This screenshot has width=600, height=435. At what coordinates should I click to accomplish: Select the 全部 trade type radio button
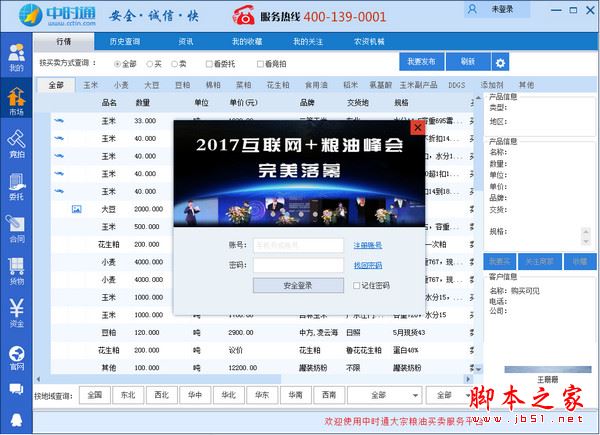point(117,64)
